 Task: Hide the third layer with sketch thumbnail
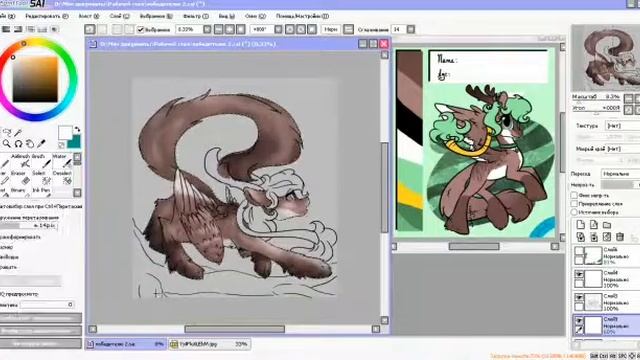click(579, 298)
